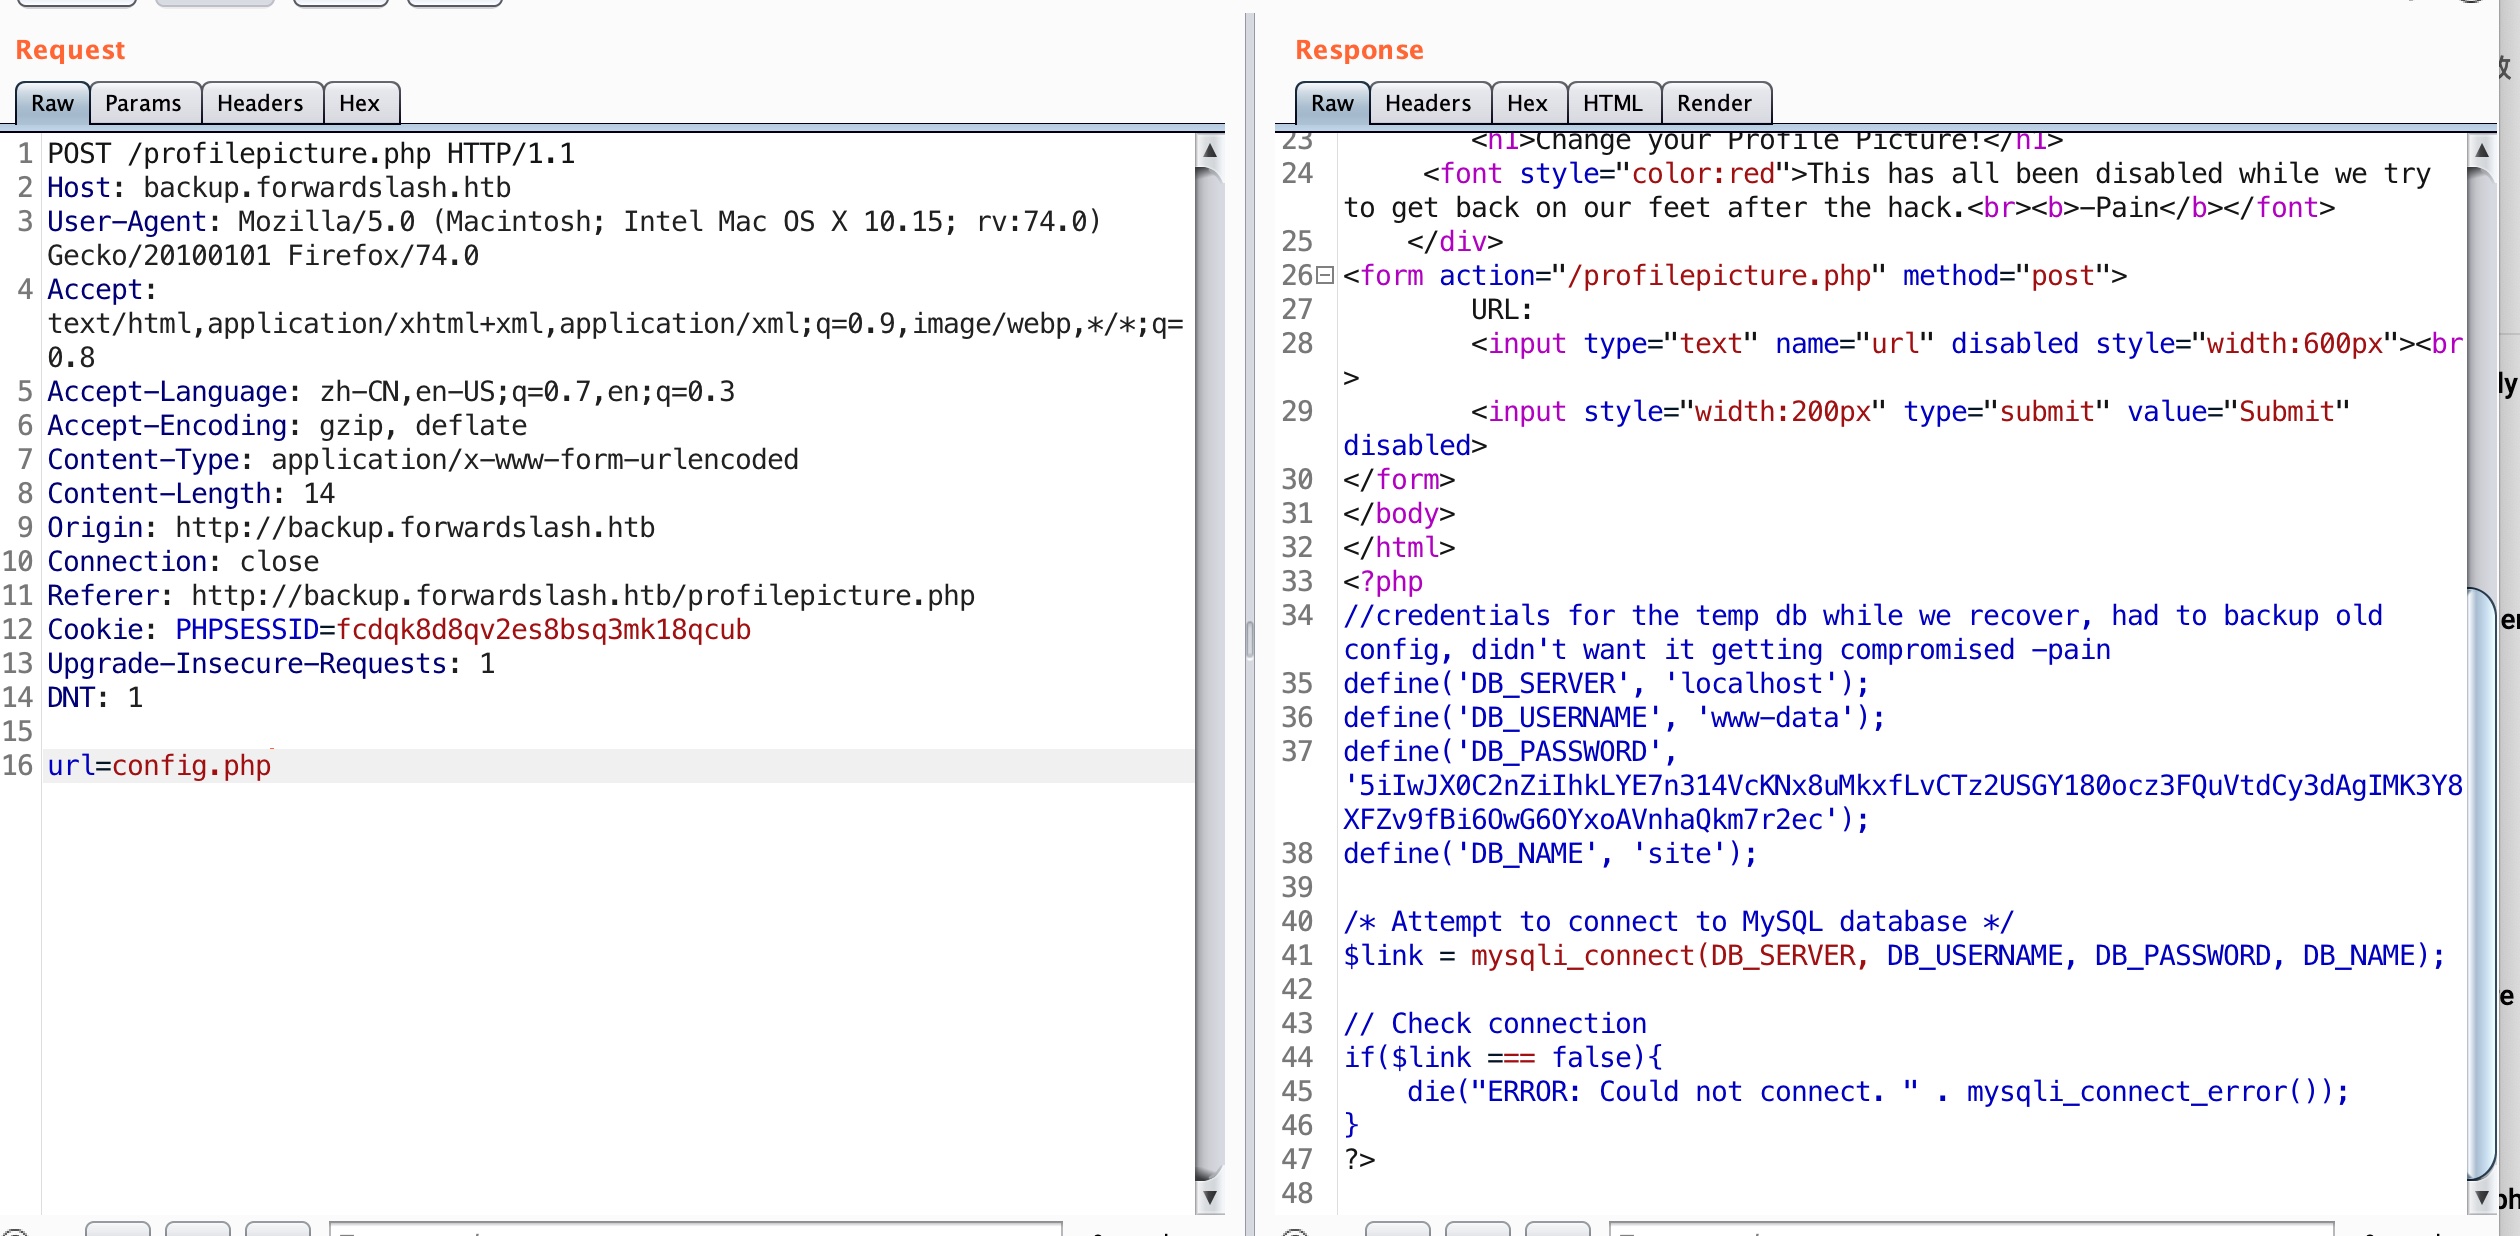
Task: Click request pane scroll-down arrow
Action: coord(1210,1196)
